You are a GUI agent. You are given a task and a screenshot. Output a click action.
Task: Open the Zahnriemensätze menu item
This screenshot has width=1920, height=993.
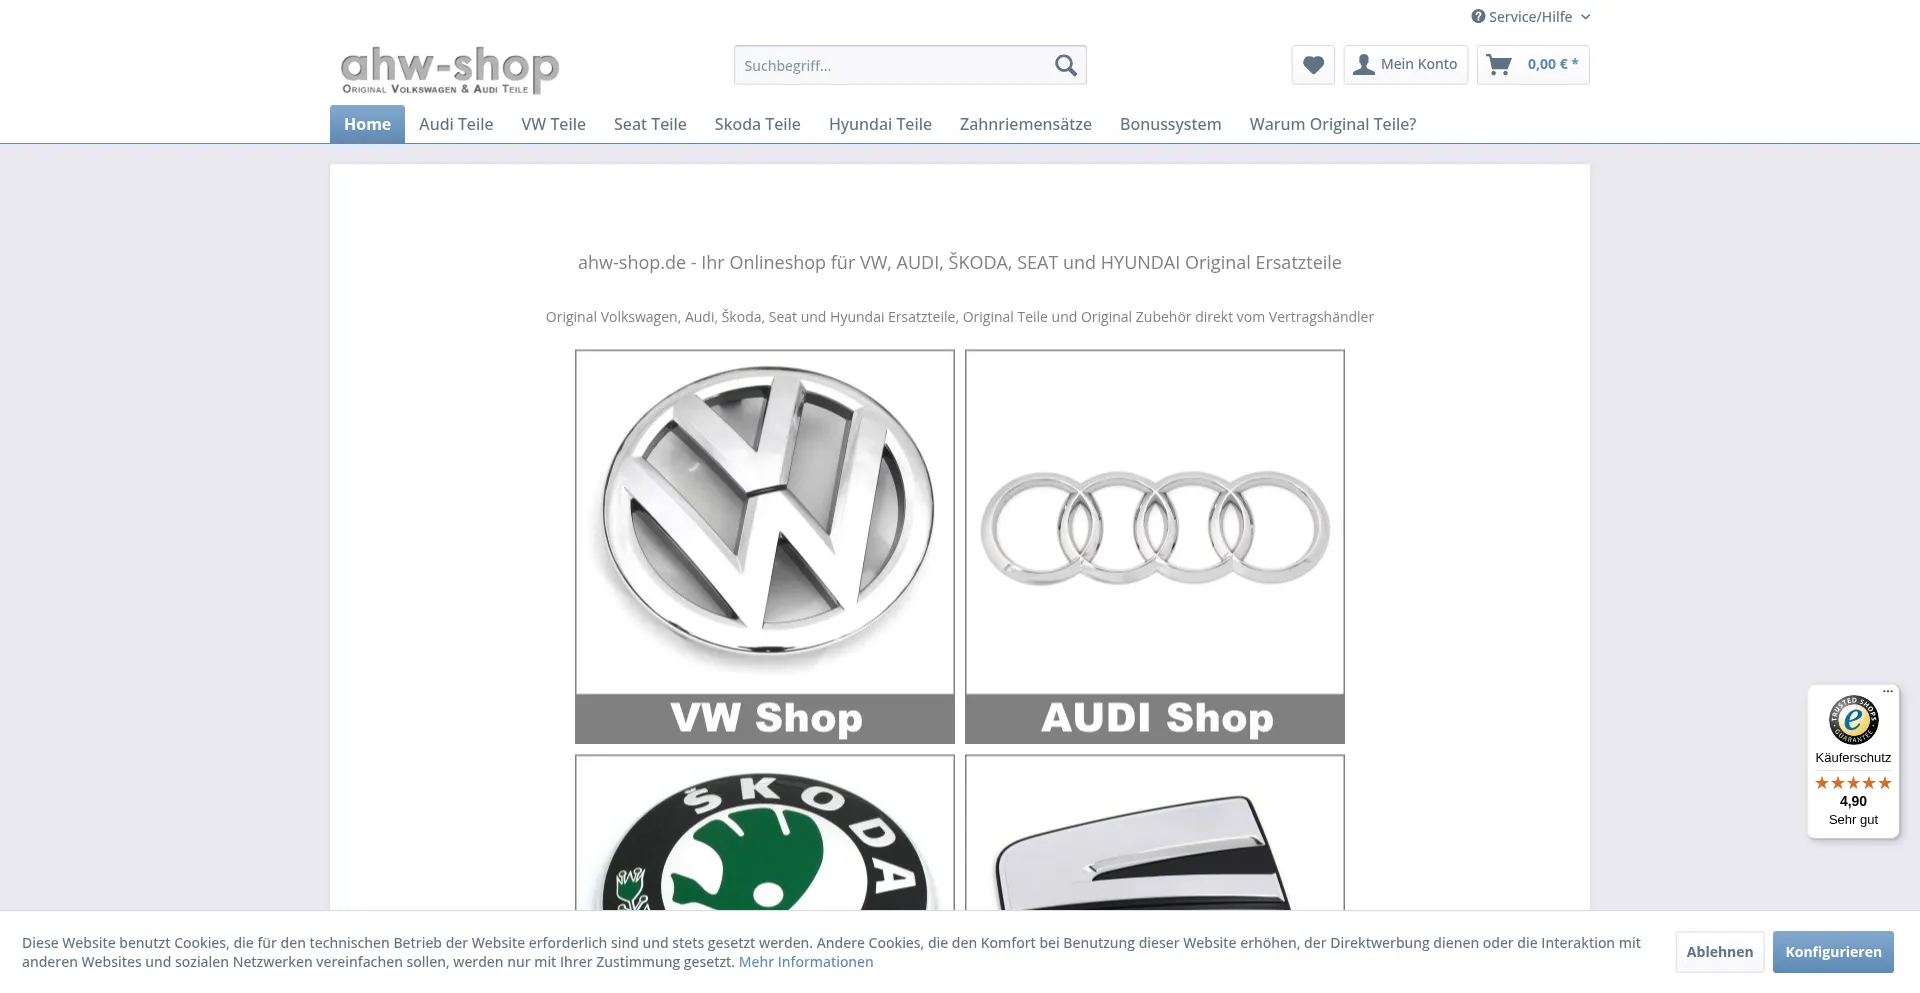click(x=1025, y=124)
